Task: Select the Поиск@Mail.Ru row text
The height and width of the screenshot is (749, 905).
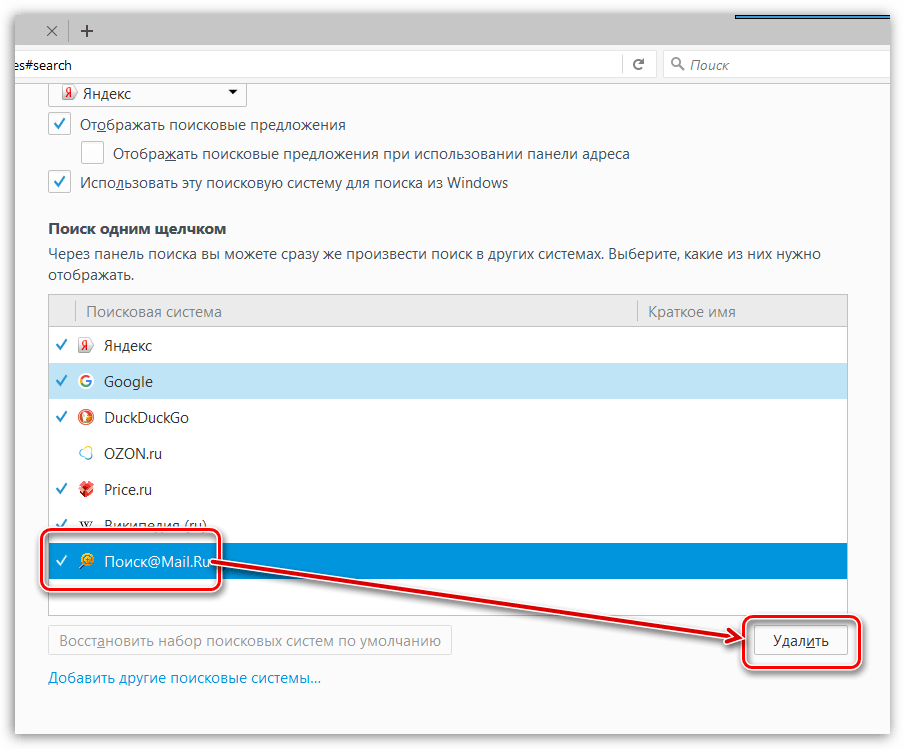Action: click(x=157, y=561)
